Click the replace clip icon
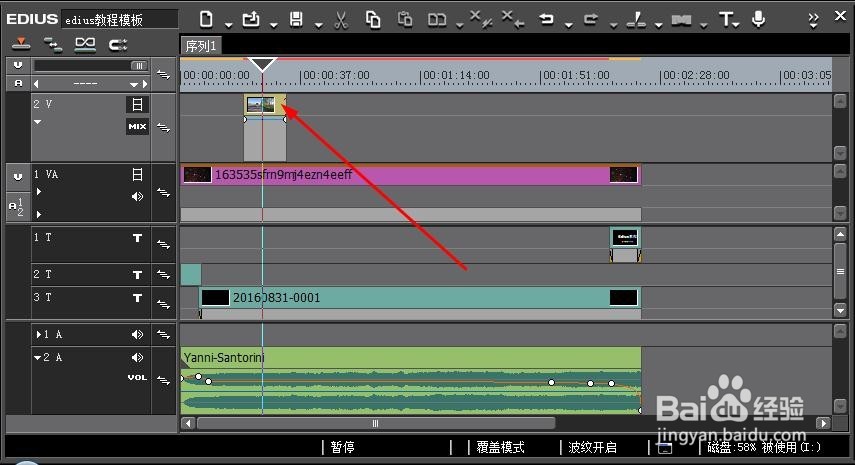 pyautogui.click(x=437, y=20)
